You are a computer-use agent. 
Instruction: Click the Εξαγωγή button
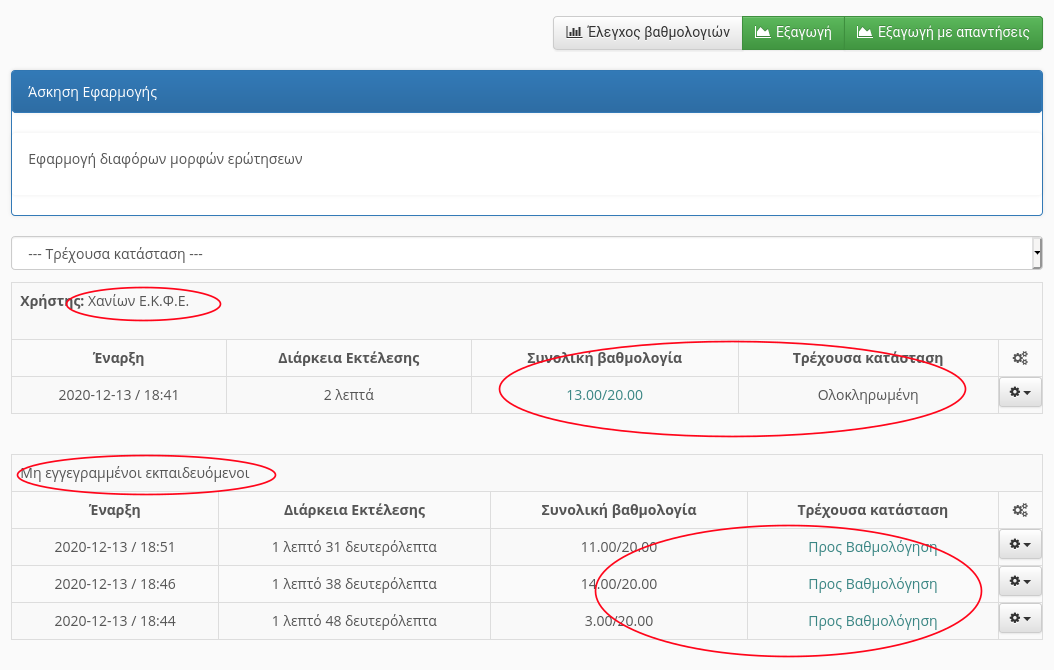(x=793, y=33)
